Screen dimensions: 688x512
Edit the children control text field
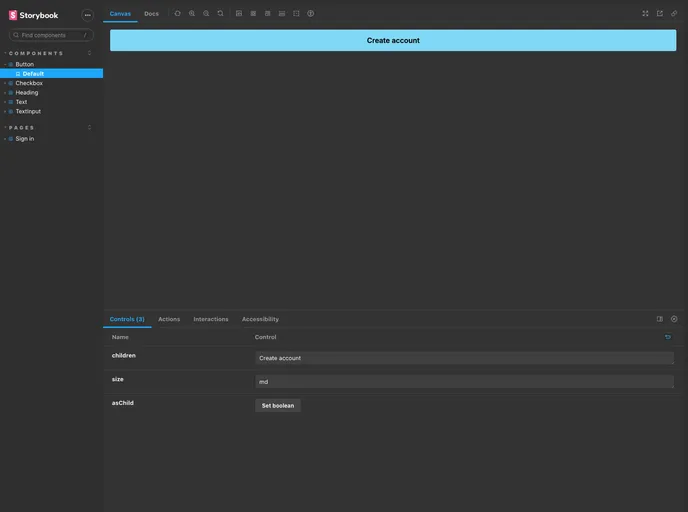point(464,358)
